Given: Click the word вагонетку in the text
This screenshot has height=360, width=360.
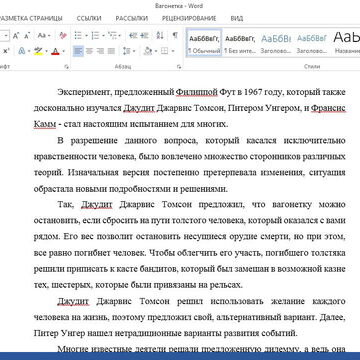Looking at the screenshot, I should [292, 204].
